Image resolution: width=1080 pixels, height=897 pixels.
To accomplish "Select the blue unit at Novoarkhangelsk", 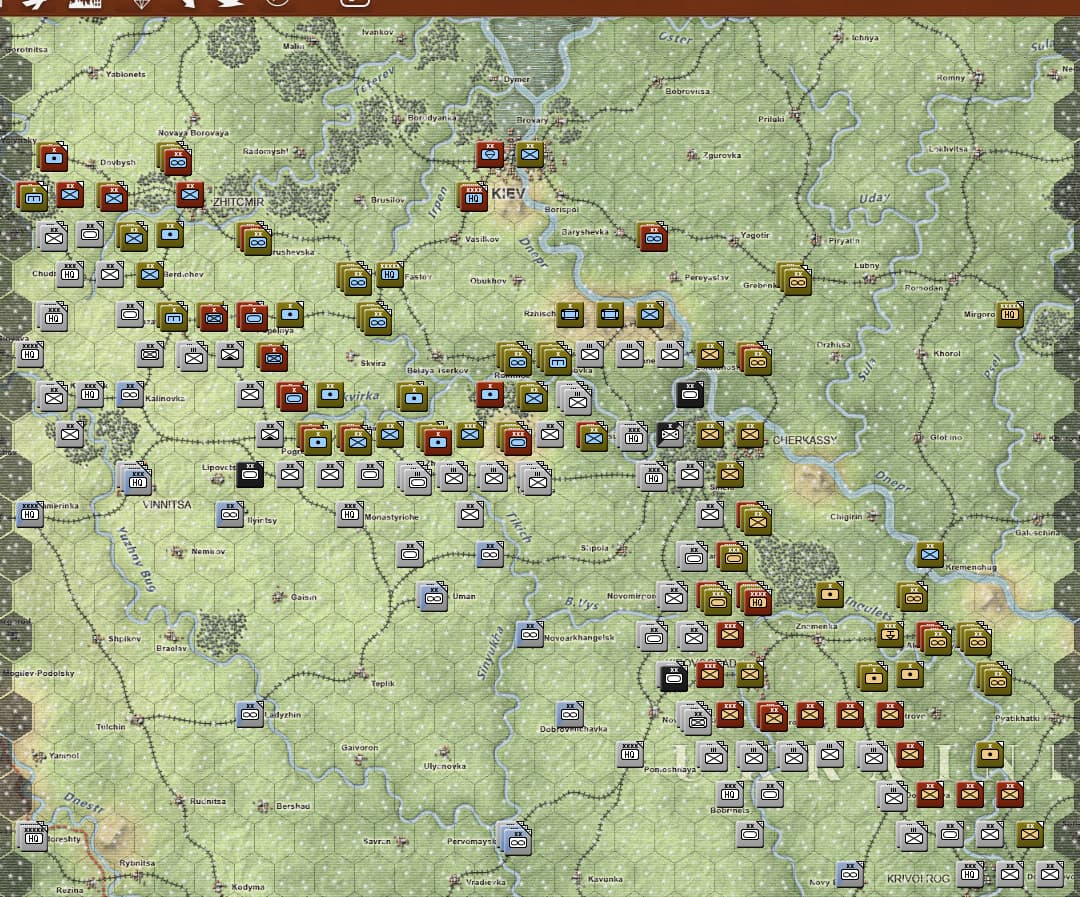I will [530, 634].
